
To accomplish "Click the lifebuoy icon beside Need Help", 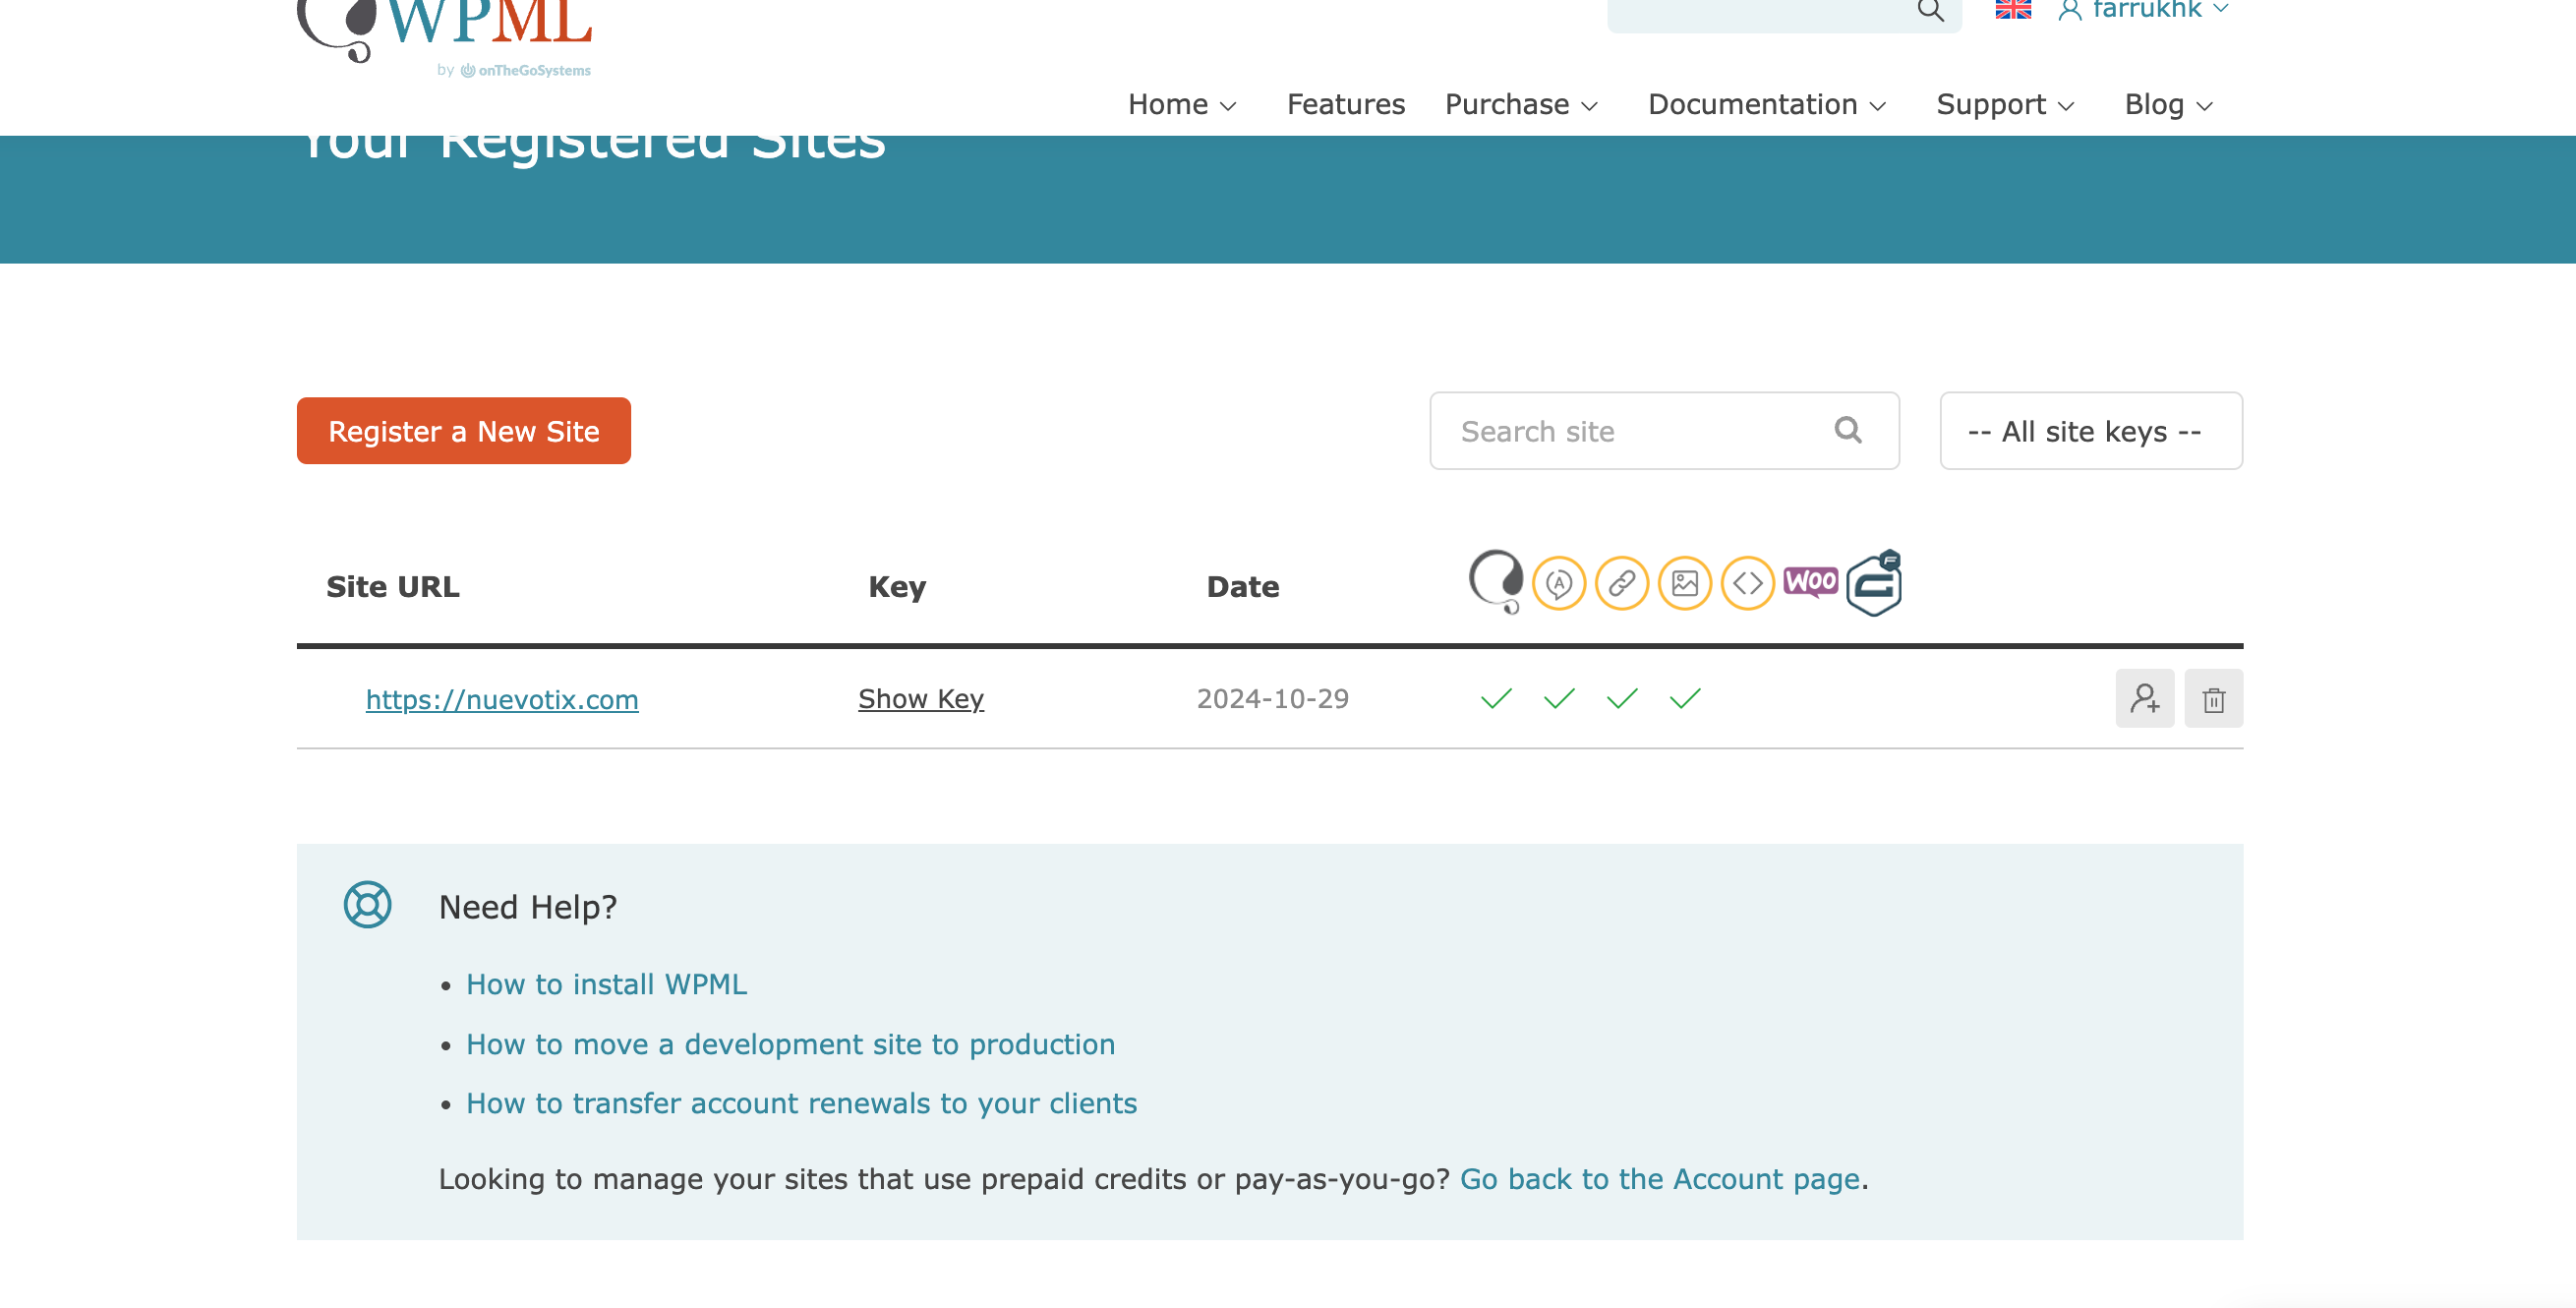I will (x=367, y=905).
